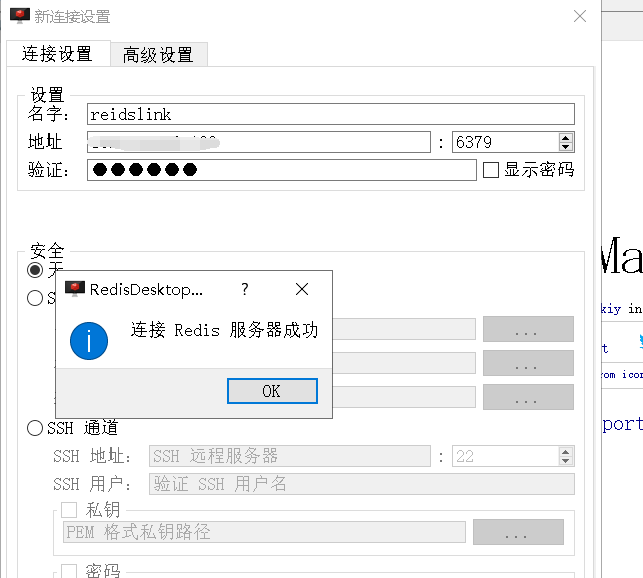Screen dimensions: 643x578
Task: Enable the 显示密码 checkbox
Action: 491,170
